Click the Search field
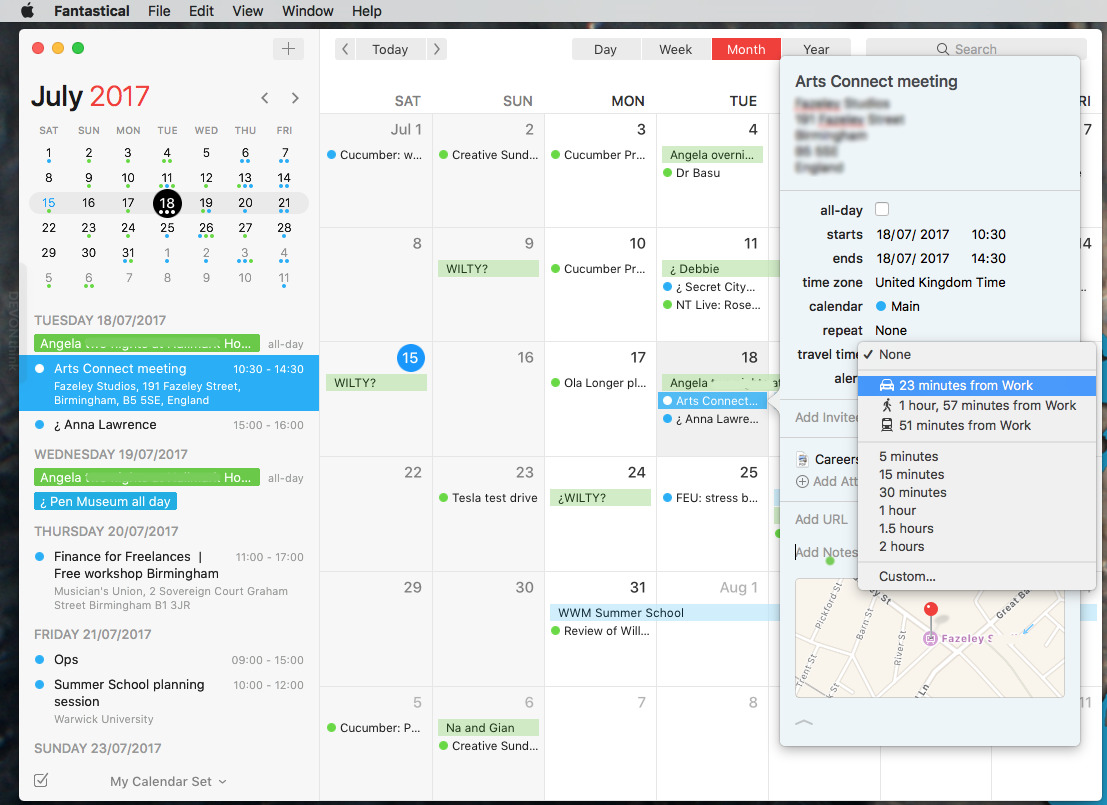Image resolution: width=1107 pixels, height=805 pixels. click(976, 49)
